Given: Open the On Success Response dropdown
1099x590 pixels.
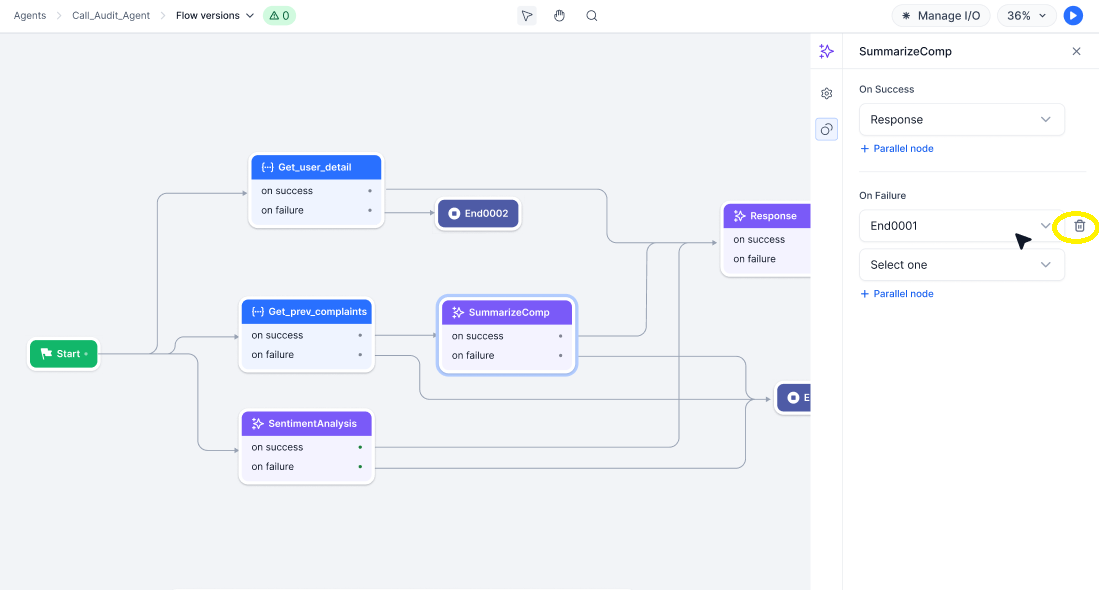Looking at the screenshot, I should (961, 120).
